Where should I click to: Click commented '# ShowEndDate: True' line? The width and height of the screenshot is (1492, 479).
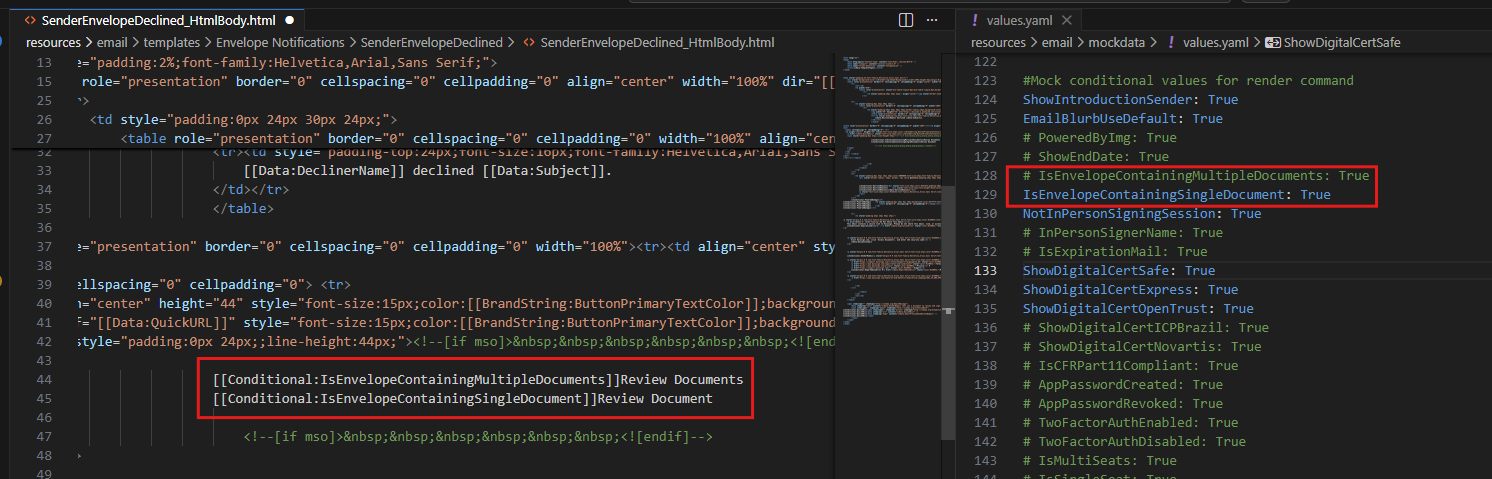pyautogui.click(x=1096, y=156)
